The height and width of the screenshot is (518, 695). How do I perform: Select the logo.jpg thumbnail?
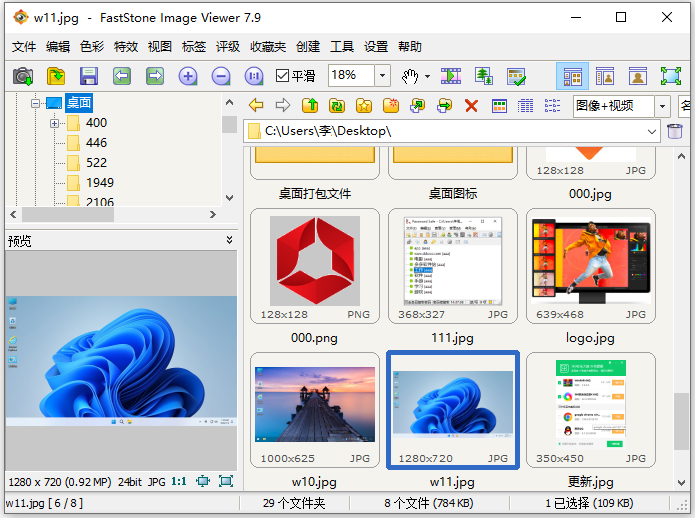tap(590, 266)
